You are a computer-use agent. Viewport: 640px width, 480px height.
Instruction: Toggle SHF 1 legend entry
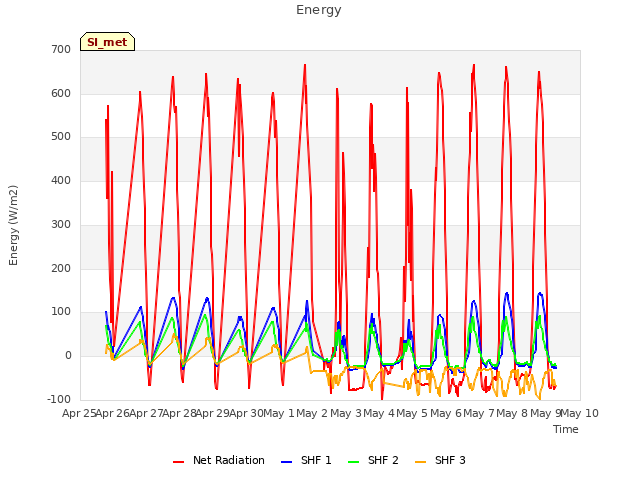click(x=307, y=461)
